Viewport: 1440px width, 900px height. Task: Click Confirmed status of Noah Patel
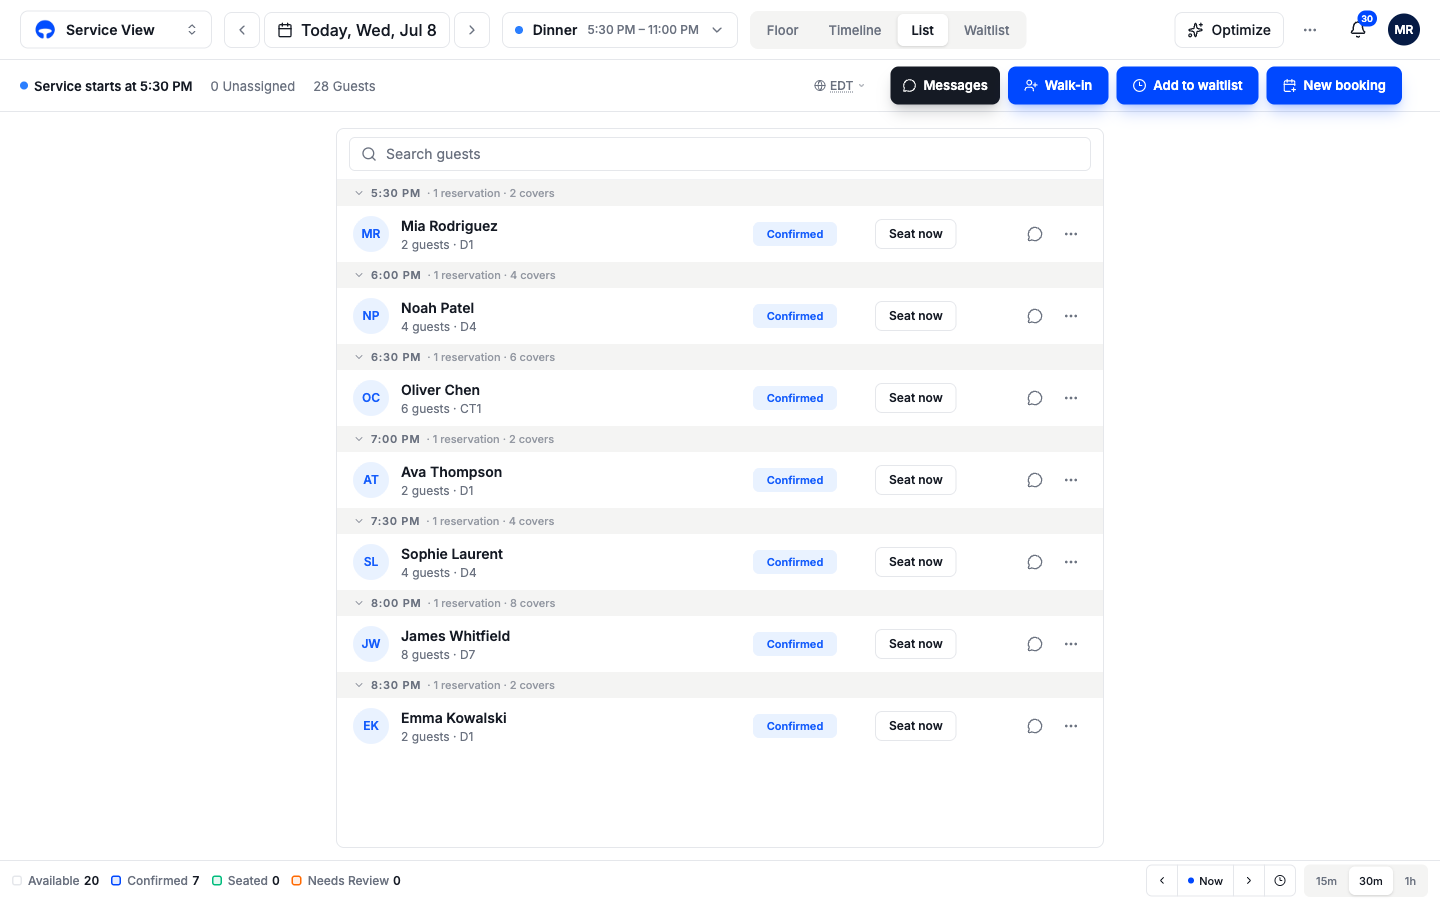(x=795, y=316)
